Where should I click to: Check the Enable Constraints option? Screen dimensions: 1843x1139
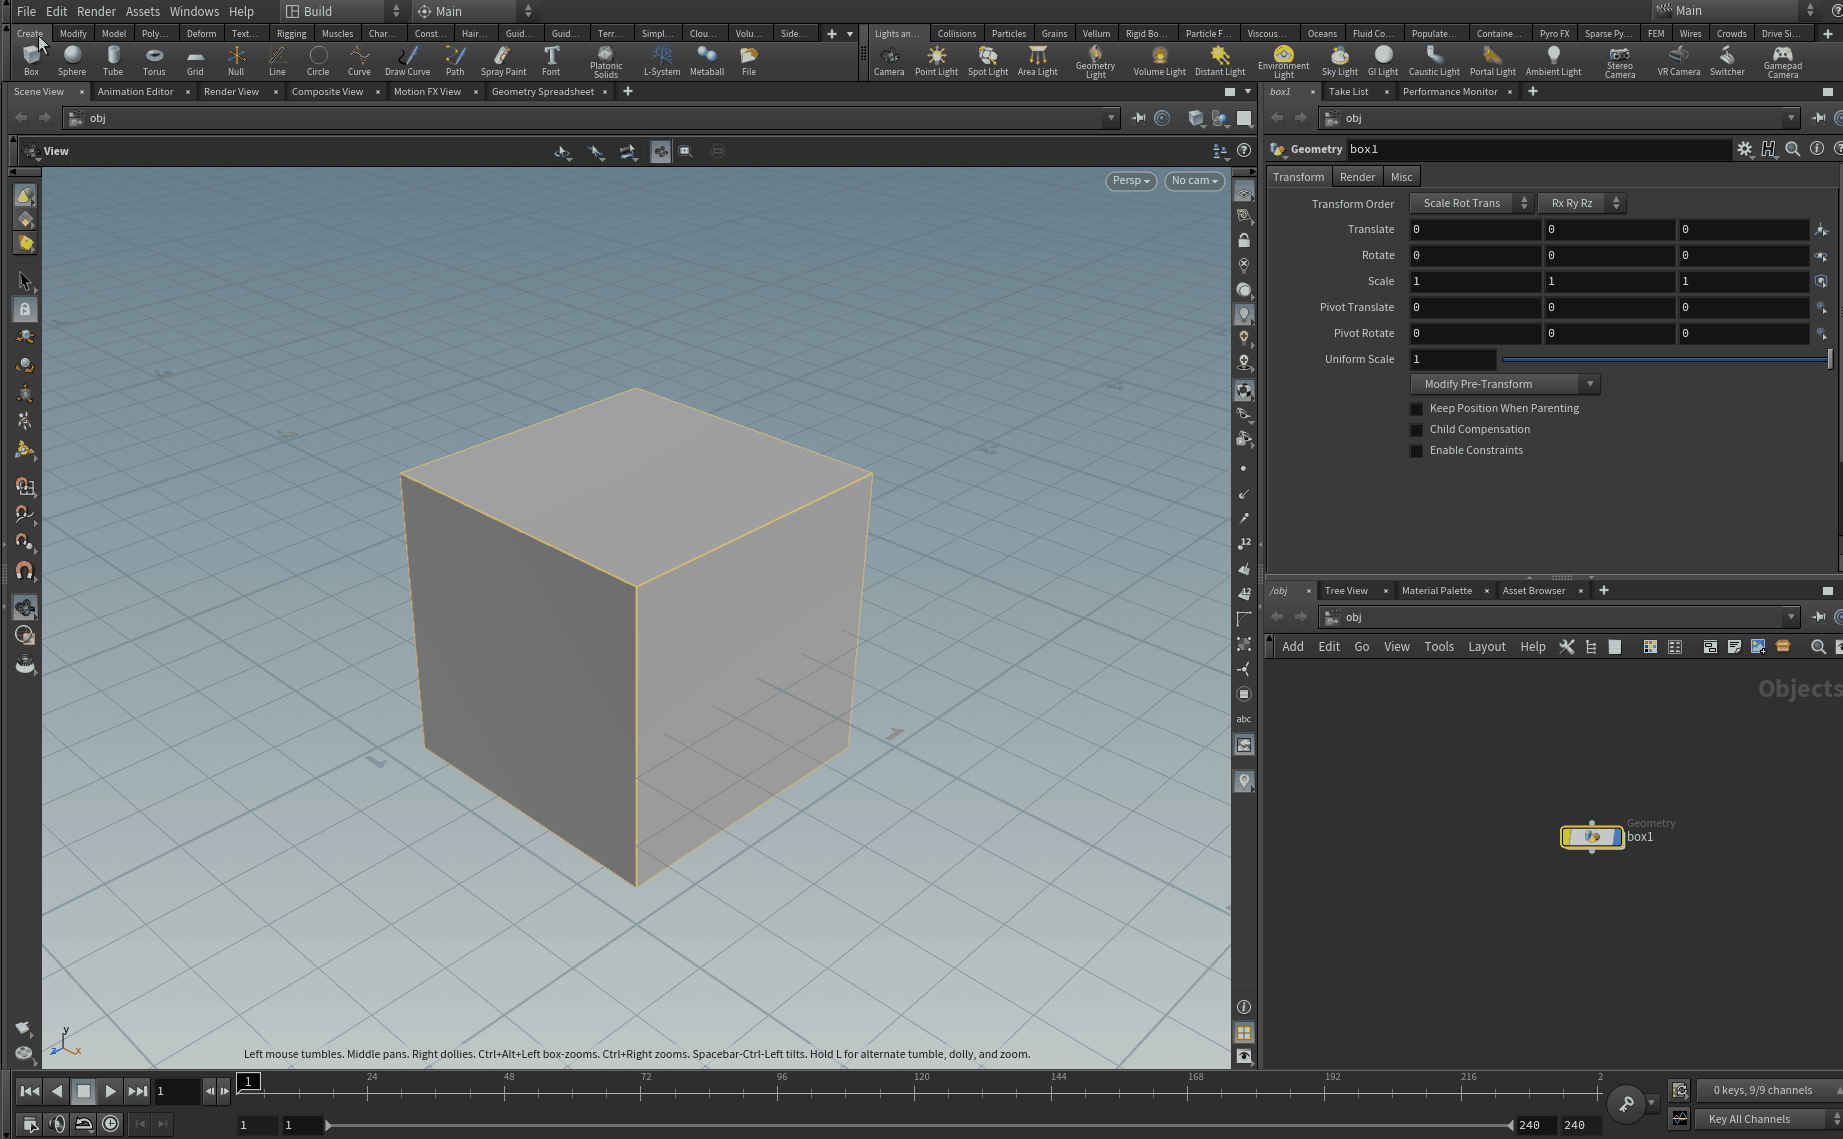coord(1416,451)
